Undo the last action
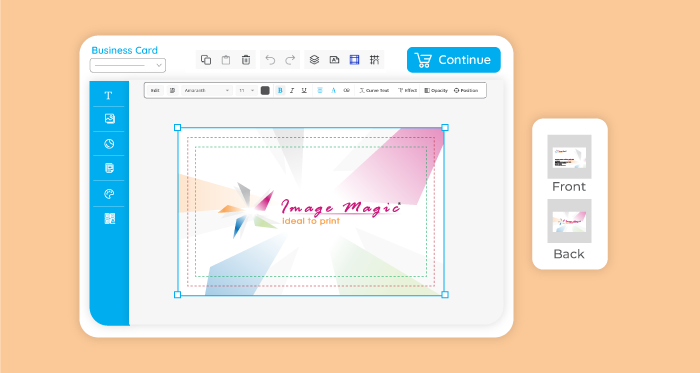 coord(270,60)
